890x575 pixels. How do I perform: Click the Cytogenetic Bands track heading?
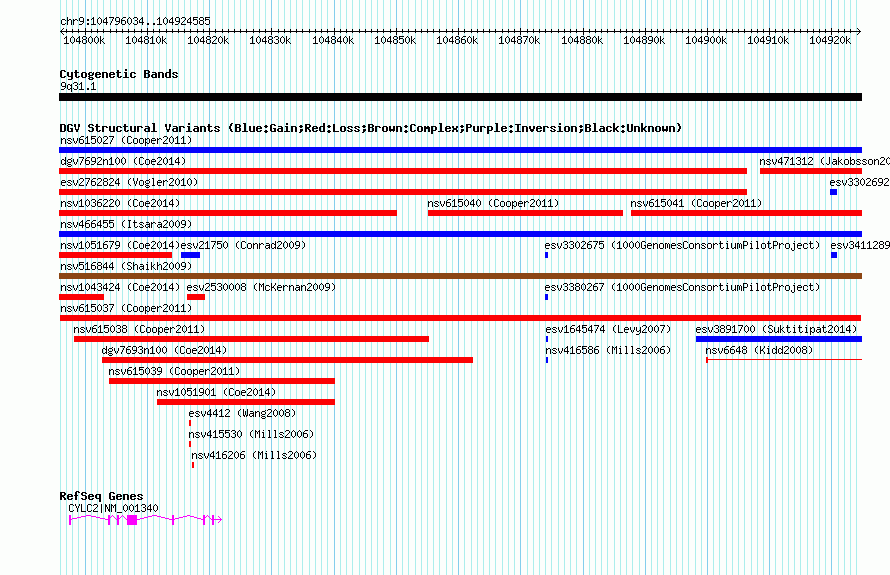click(x=119, y=74)
